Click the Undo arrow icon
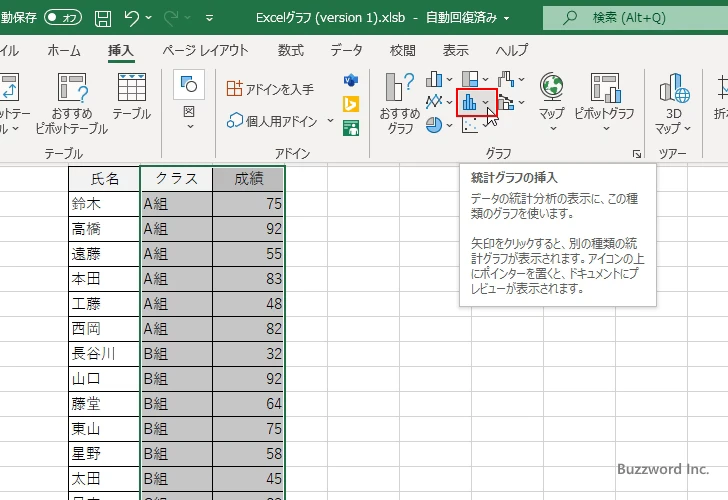 pyautogui.click(x=132, y=18)
